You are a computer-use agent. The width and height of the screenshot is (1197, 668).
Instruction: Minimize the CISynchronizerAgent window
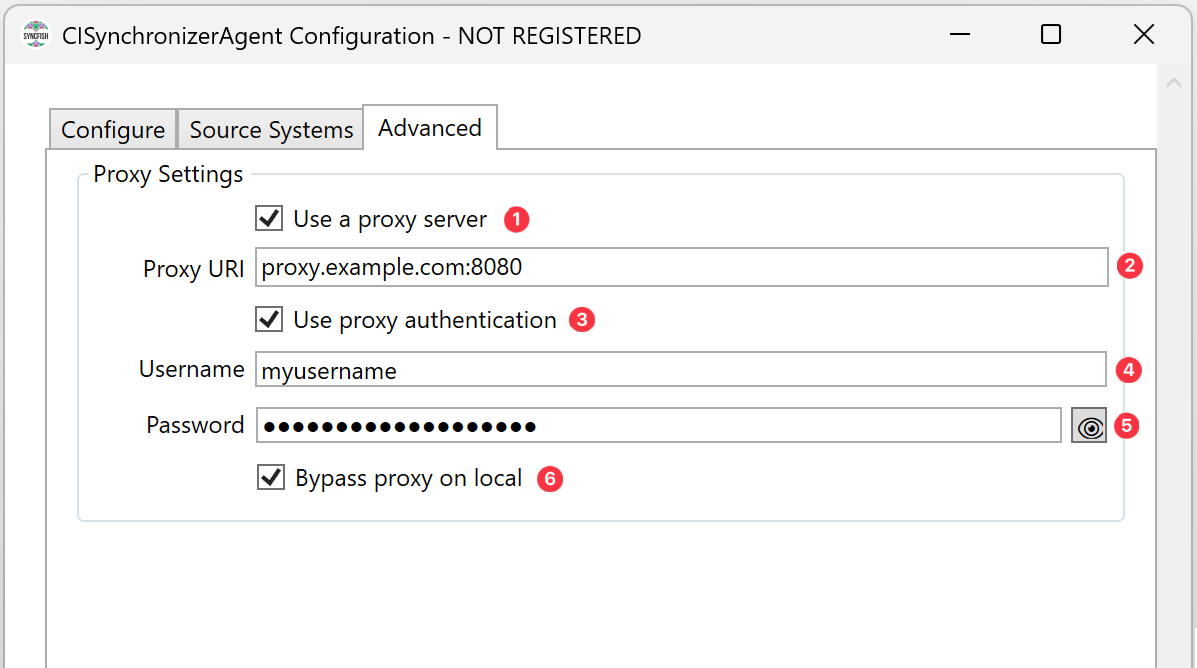pyautogui.click(x=958, y=35)
